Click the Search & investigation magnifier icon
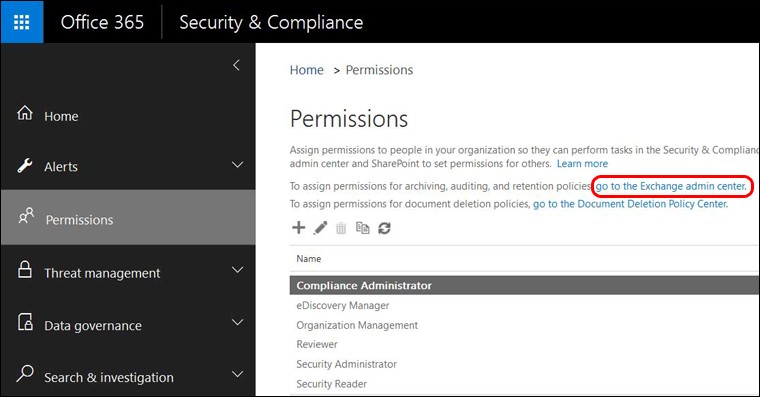The image size is (760, 397). click(25, 373)
